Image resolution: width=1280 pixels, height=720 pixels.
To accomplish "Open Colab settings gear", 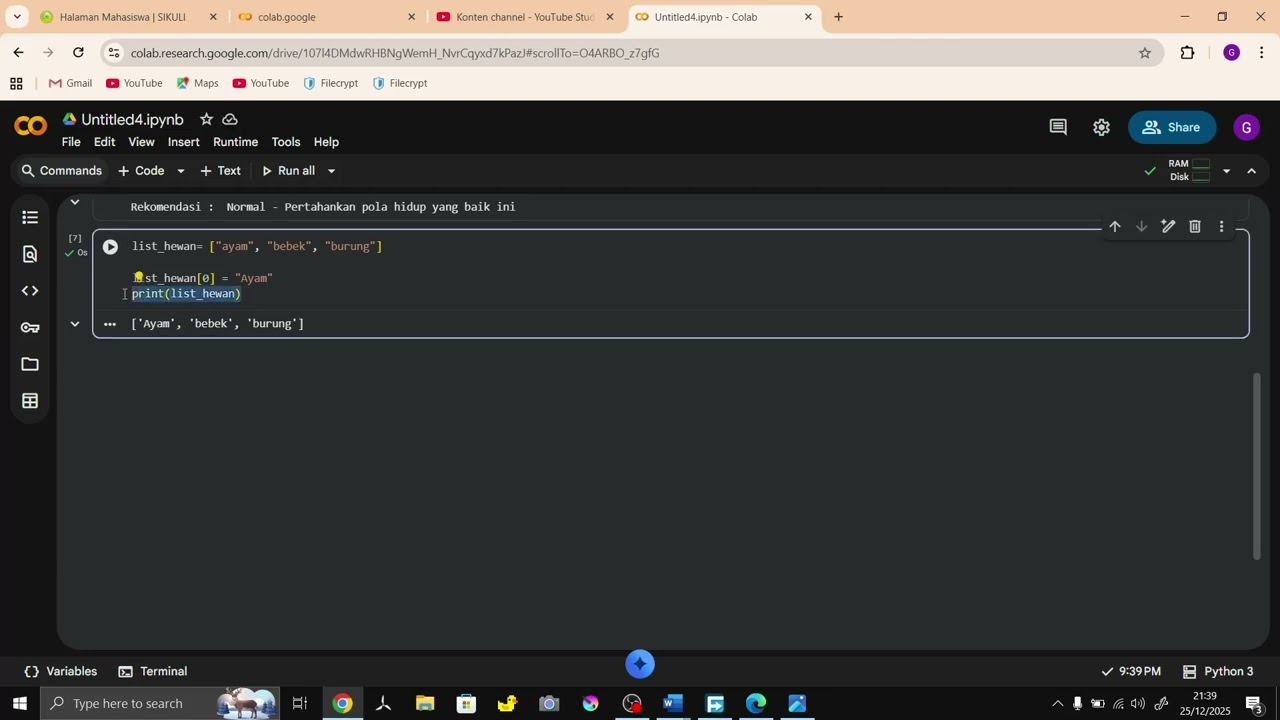I will pos(1101,127).
